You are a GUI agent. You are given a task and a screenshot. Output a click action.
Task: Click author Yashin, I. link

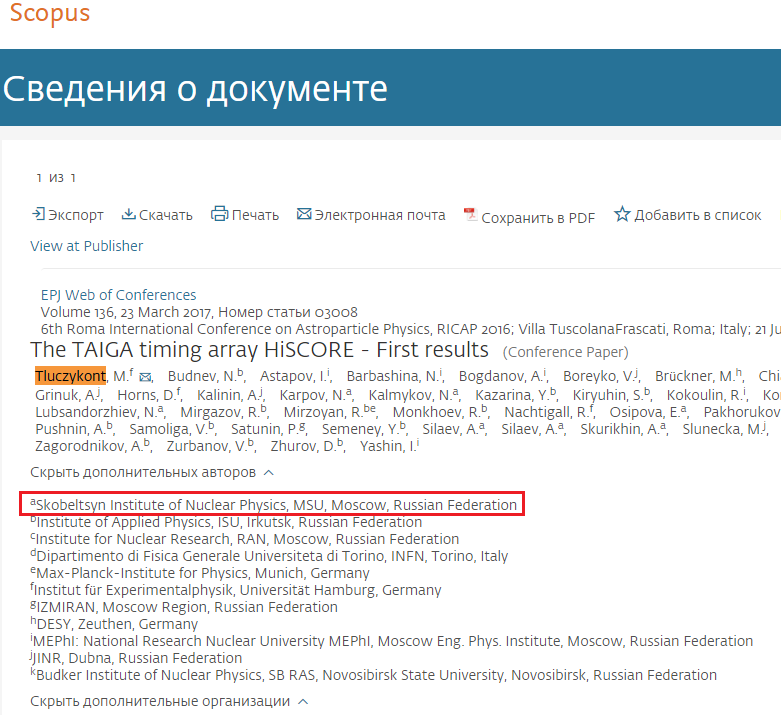tap(385, 446)
